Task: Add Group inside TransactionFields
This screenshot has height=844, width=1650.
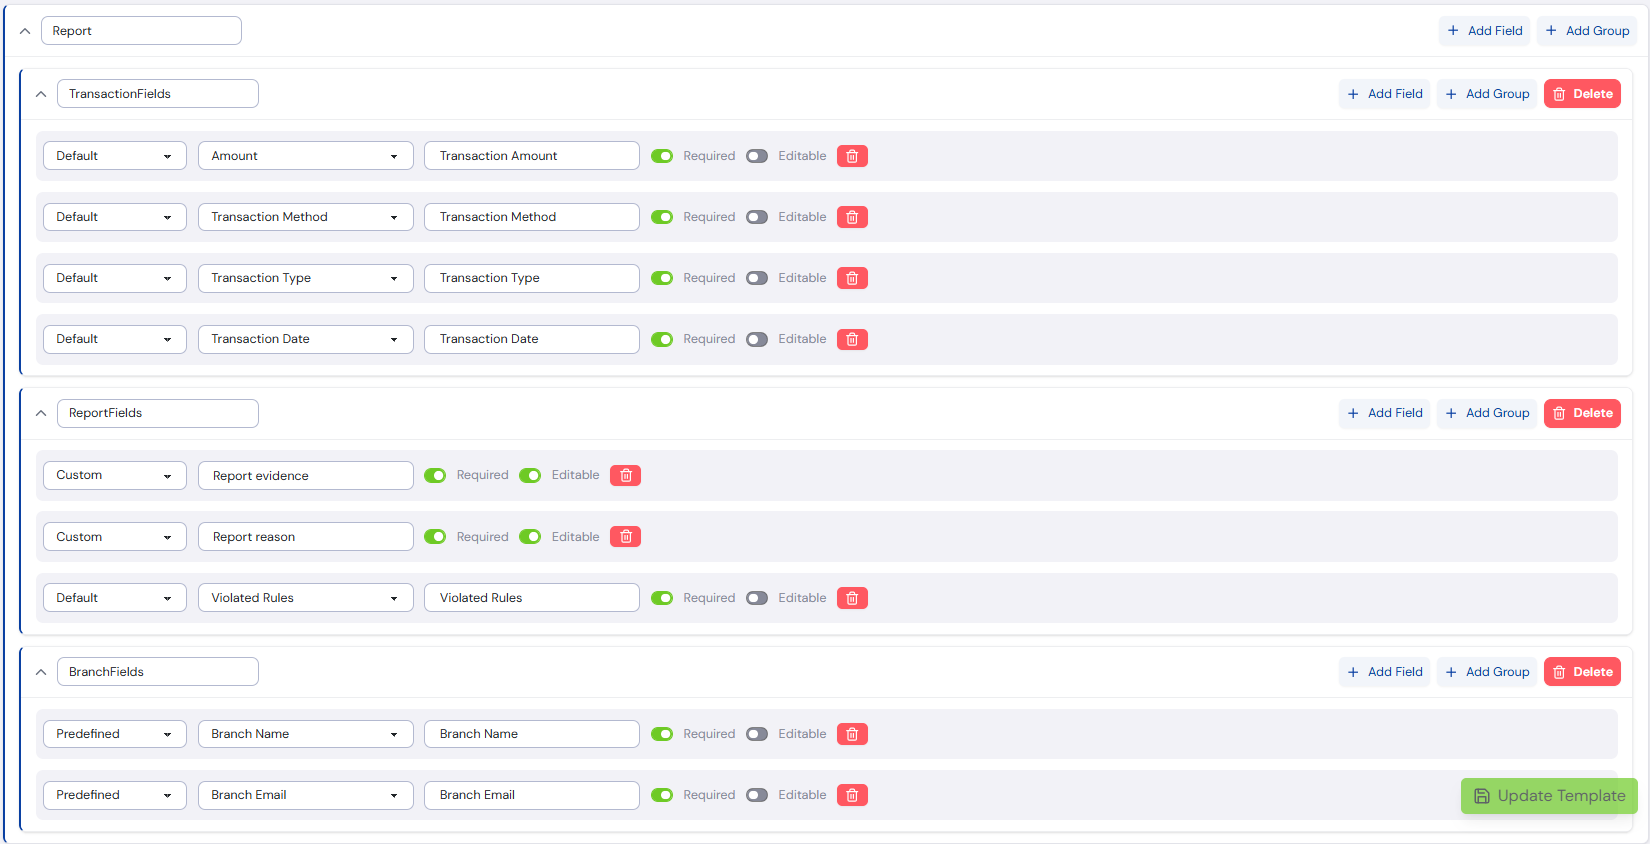Action: tap(1487, 94)
